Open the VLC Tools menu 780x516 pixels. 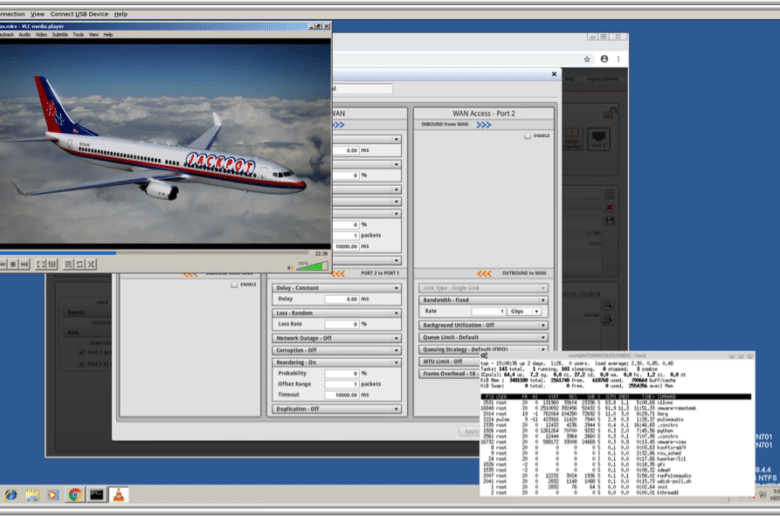79,34
